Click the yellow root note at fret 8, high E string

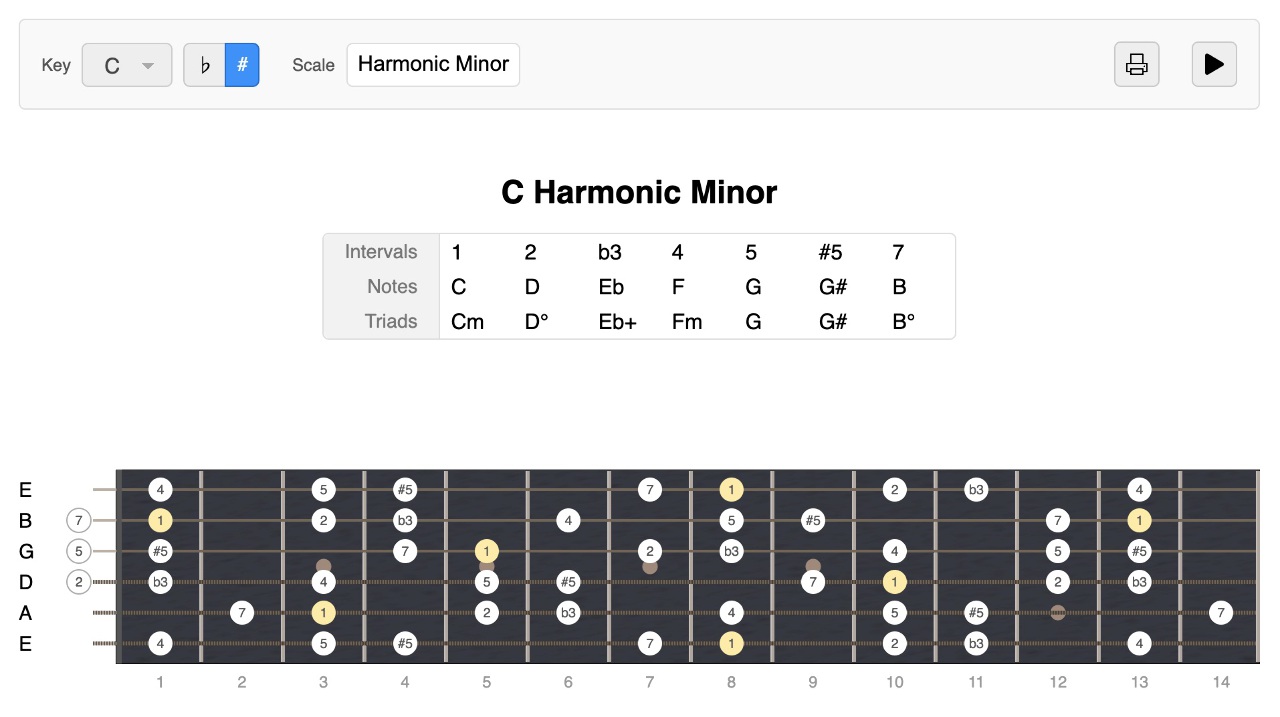[731, 489]
